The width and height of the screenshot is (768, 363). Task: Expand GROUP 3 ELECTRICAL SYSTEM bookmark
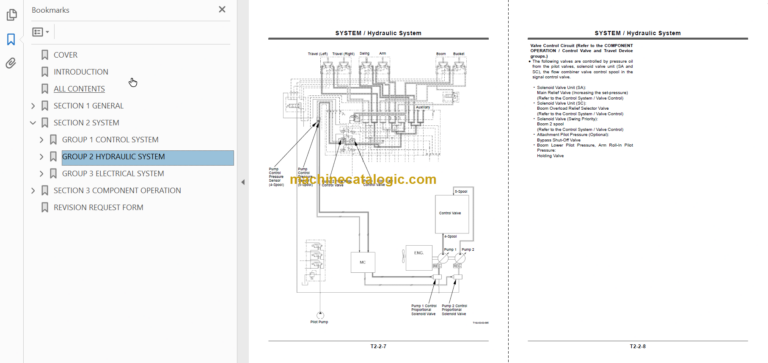click(42, 173)
